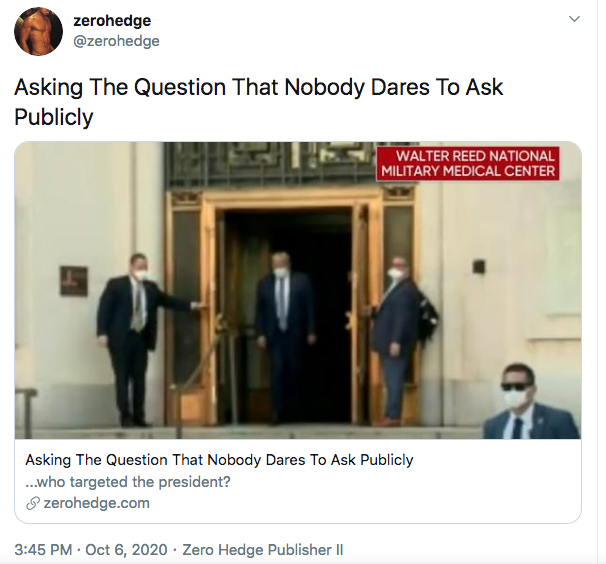606x564 pixels.
Task: Open the 3:45 PM timestamp
Action: 43,550
